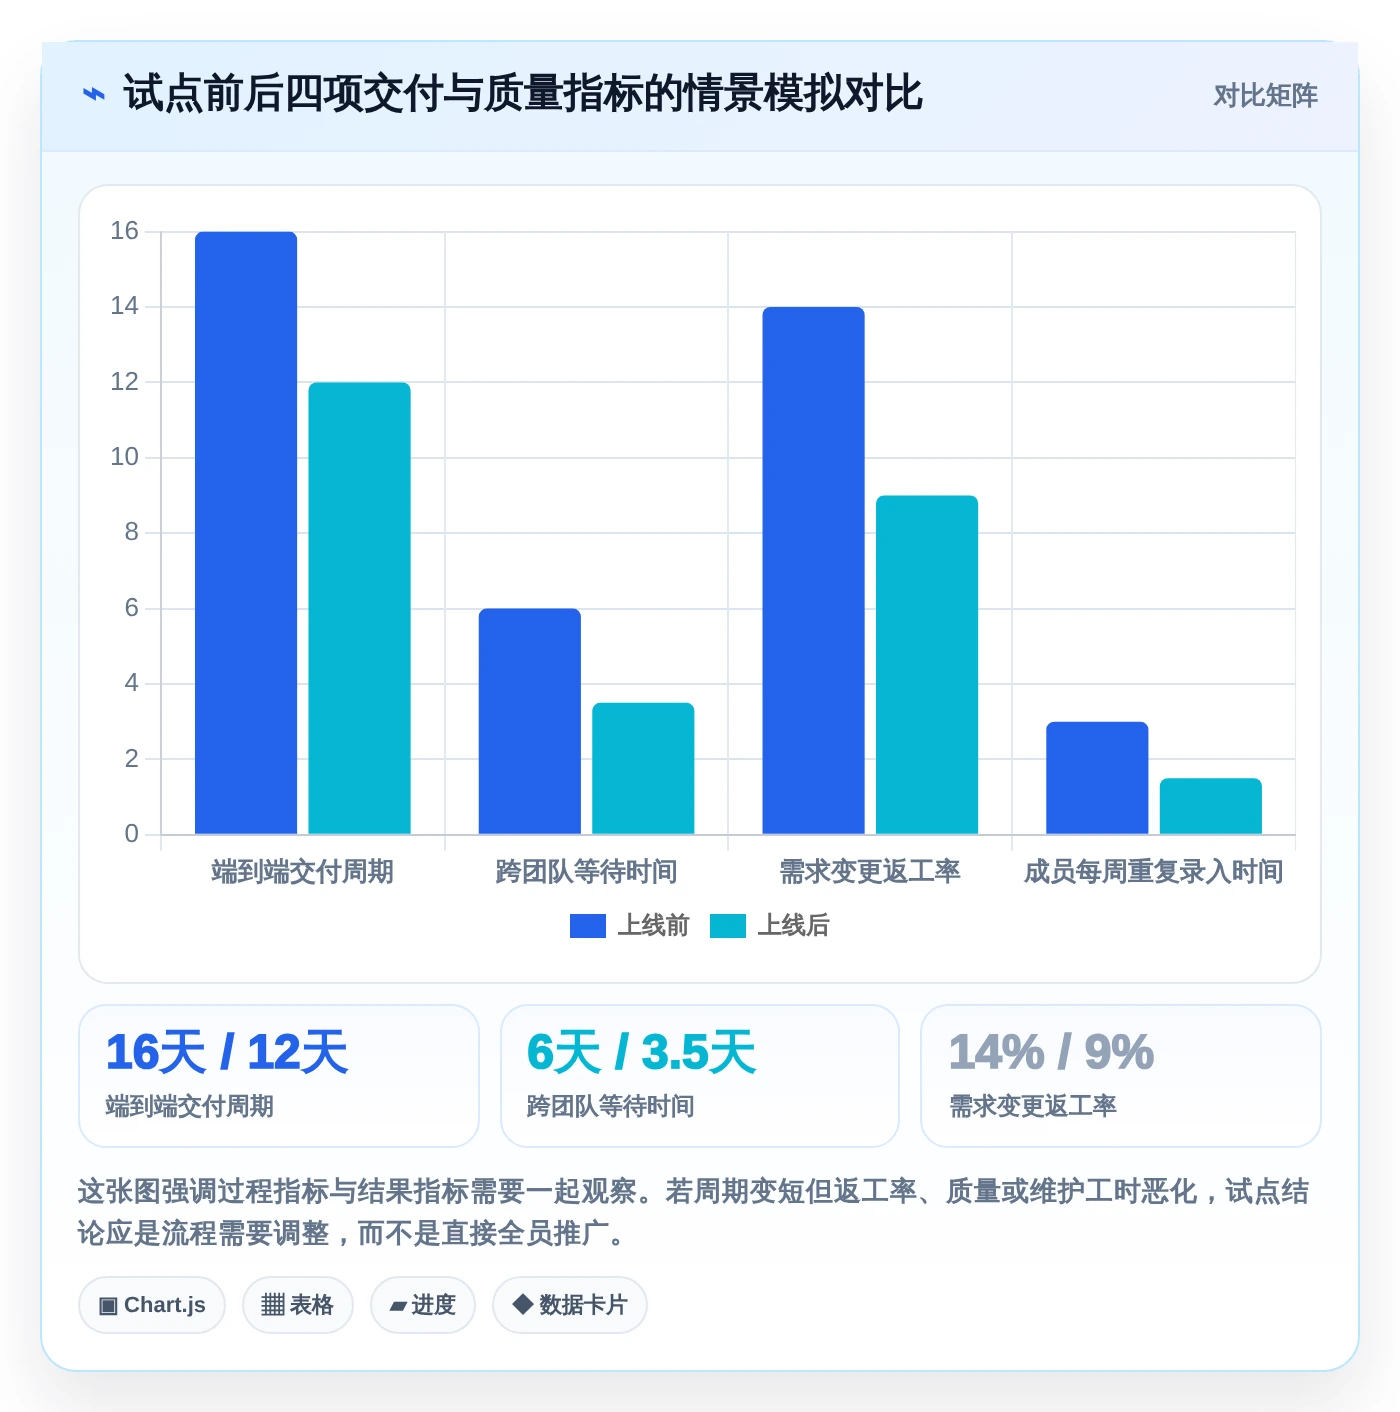This screenshot has height=1412, width=1400.
Task: Click the bar icon in the 进度 chip
Action: pos(398,1306)
